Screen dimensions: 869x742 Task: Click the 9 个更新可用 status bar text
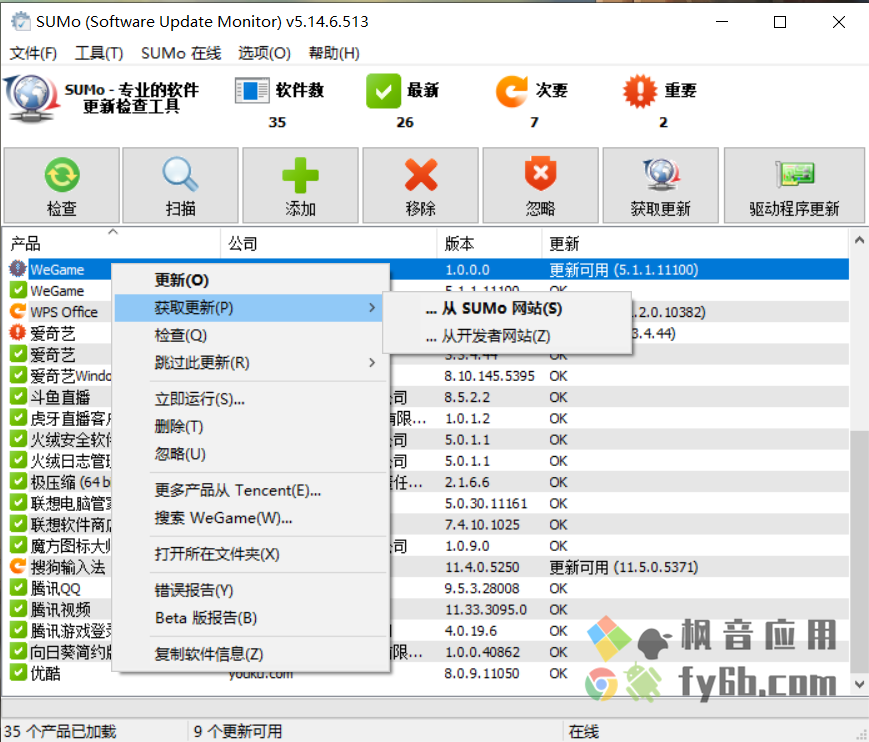click(x=238, y=731)
